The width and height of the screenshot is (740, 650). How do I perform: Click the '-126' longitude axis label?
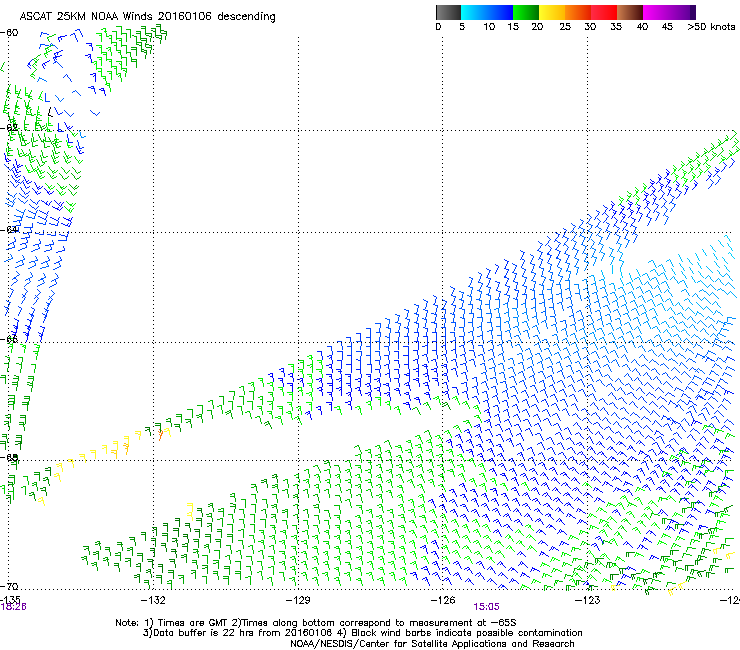point(443,600)
